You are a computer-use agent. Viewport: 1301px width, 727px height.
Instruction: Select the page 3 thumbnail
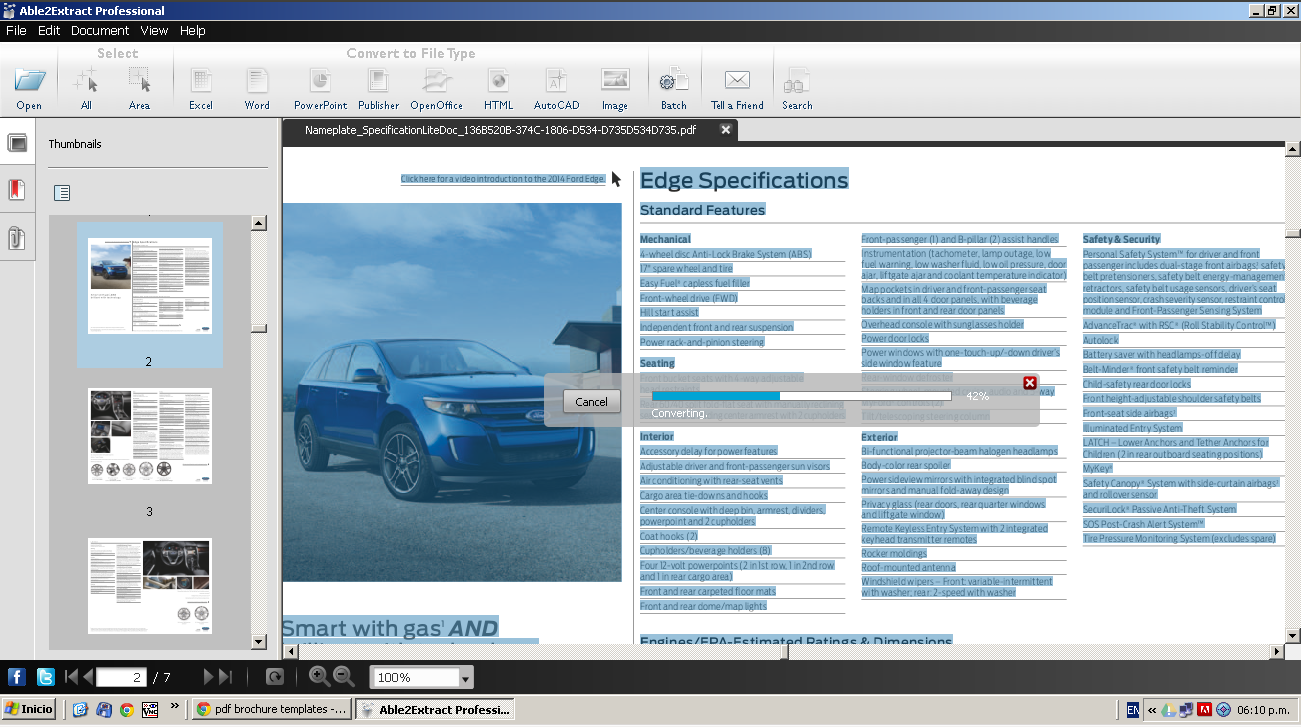150,437
